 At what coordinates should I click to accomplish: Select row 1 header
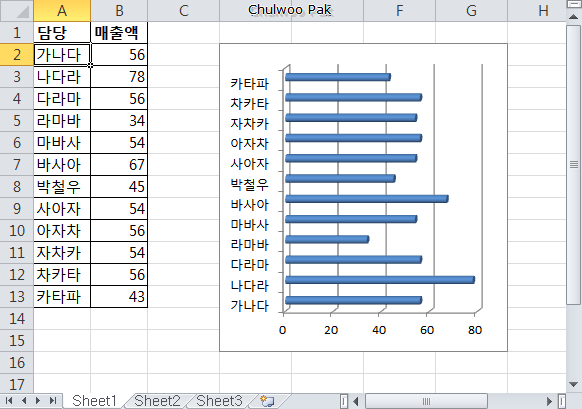coord(17,33)
